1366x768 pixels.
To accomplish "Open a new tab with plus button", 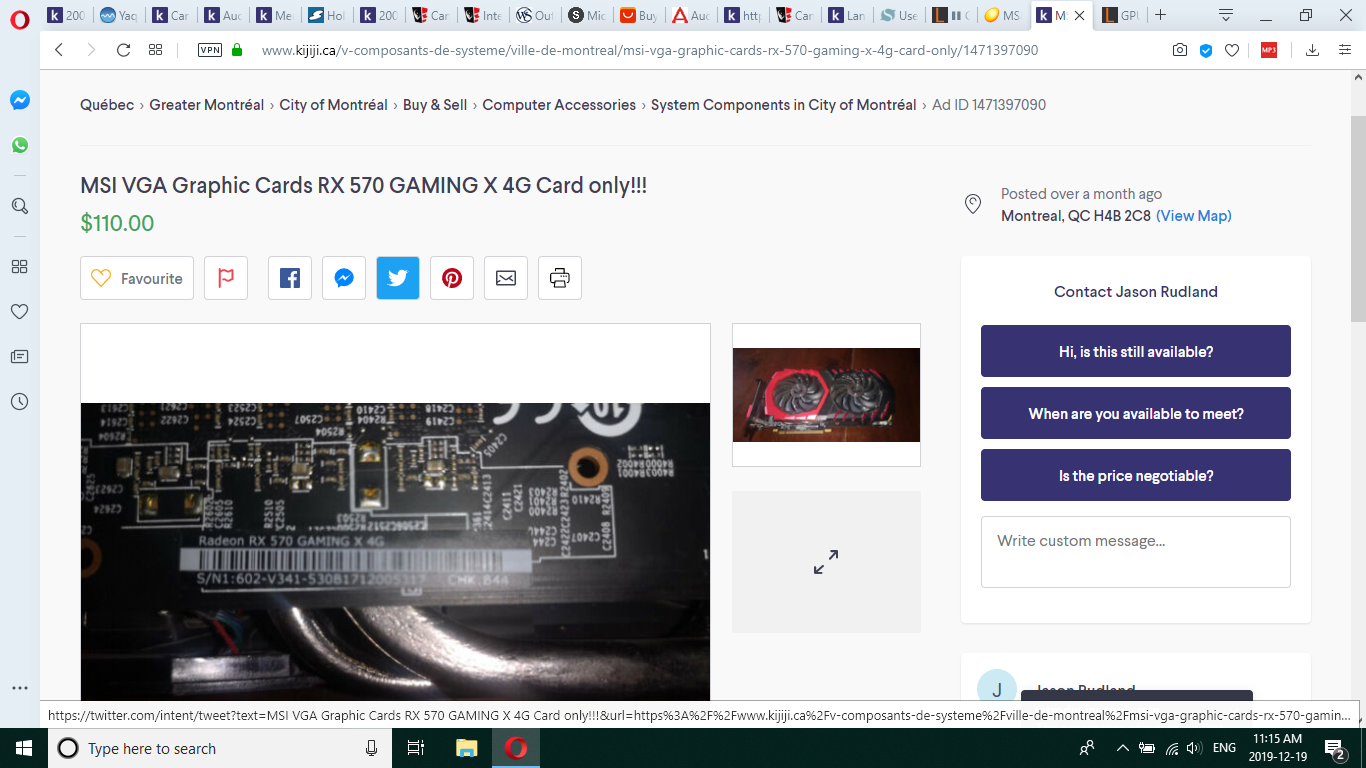I will pos(1161,15).
